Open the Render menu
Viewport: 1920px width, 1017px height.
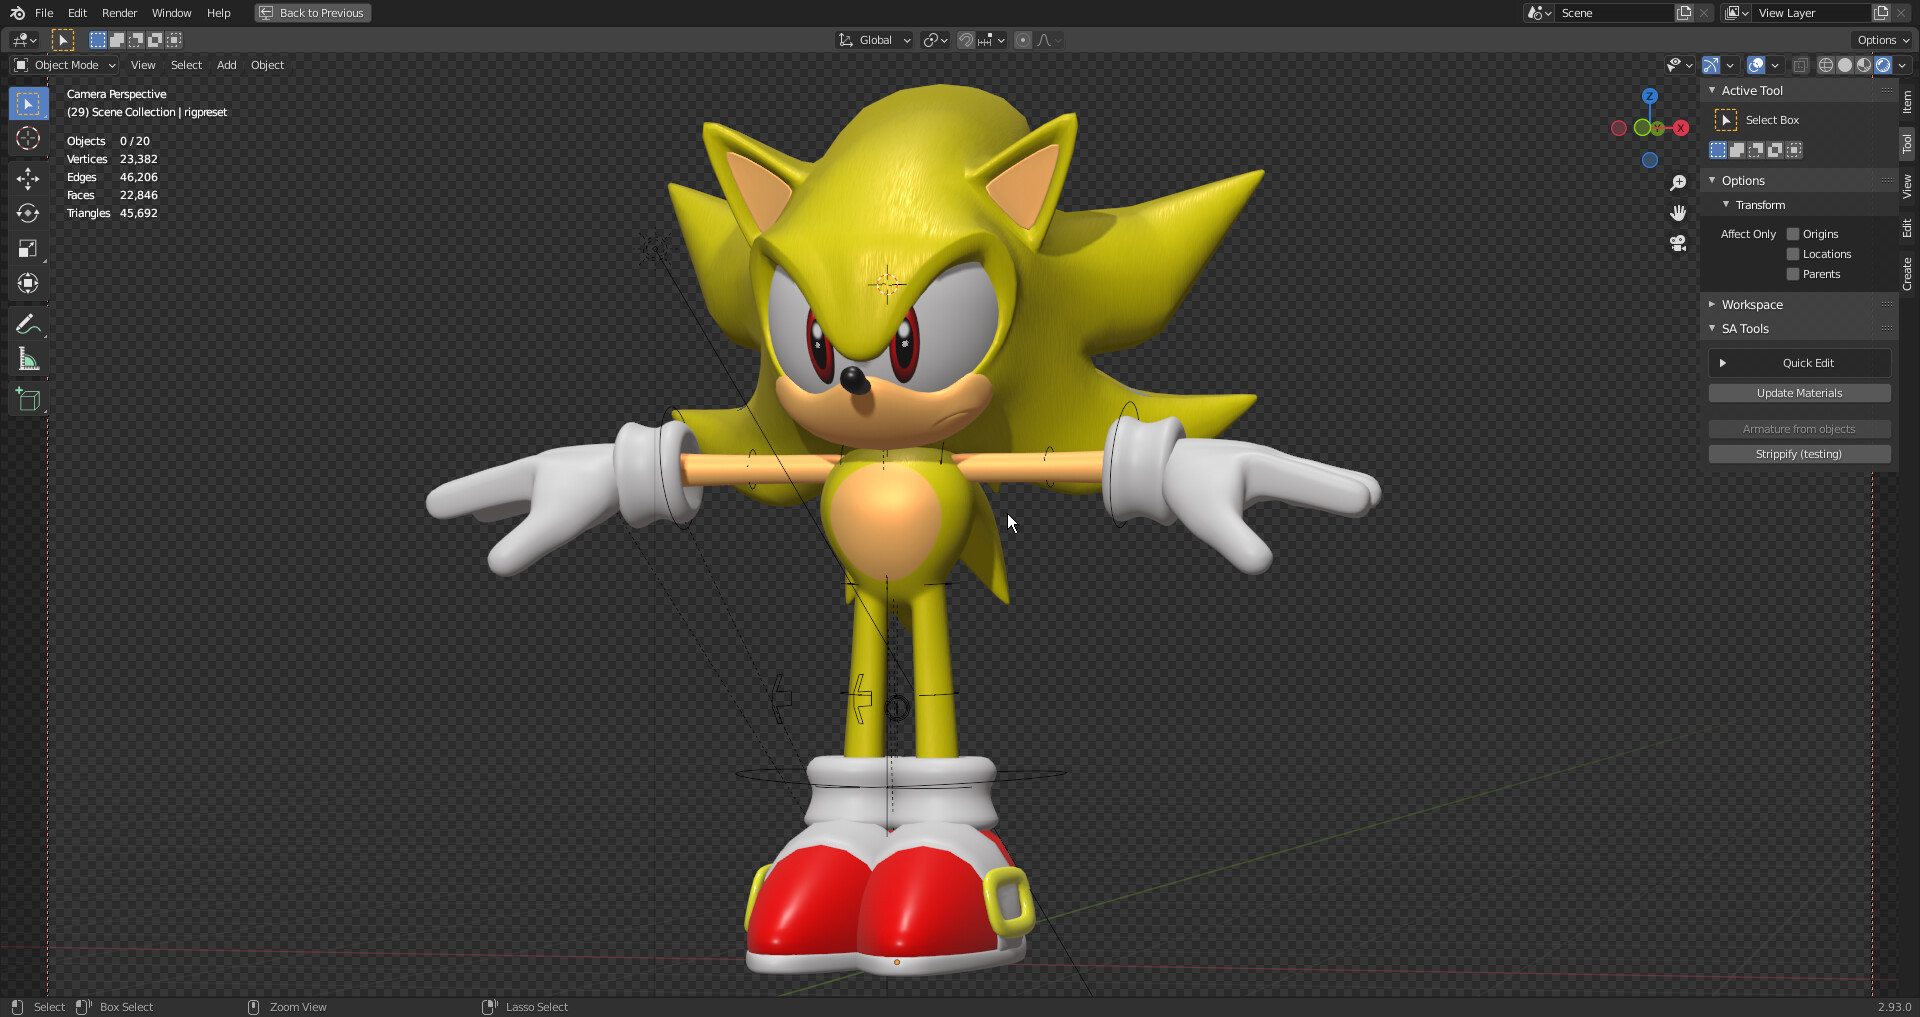pos(119,13)
